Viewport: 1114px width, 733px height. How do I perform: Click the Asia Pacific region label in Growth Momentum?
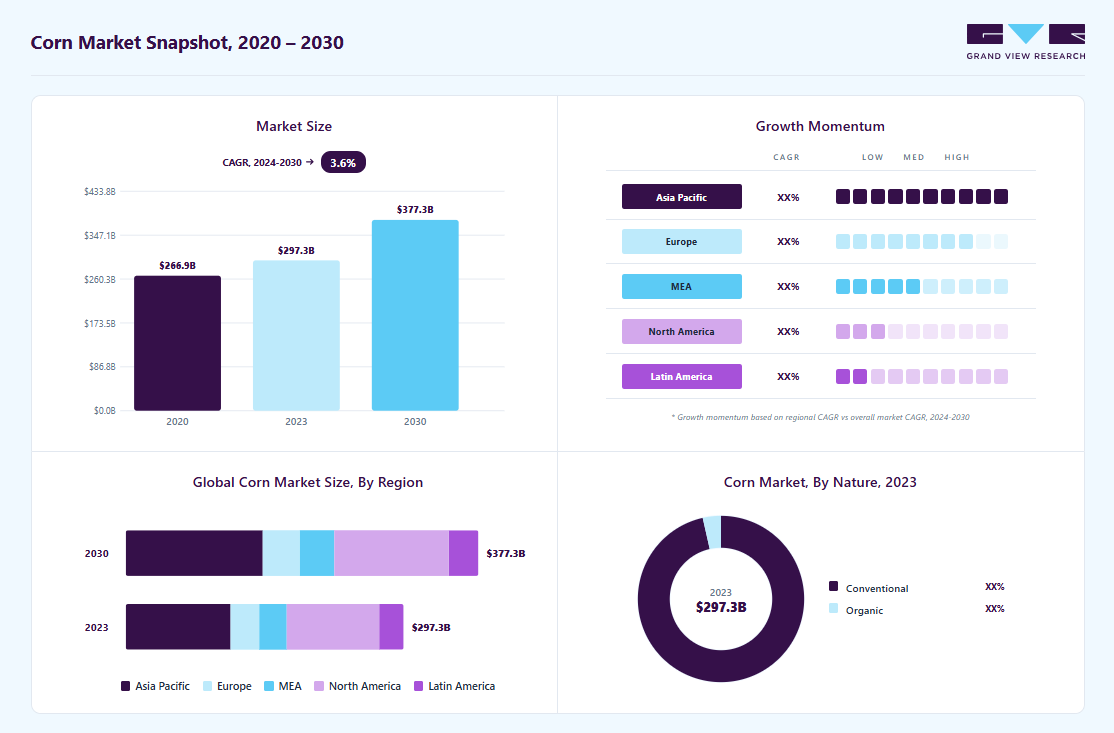pyautogui.click(x=681, y=197)
